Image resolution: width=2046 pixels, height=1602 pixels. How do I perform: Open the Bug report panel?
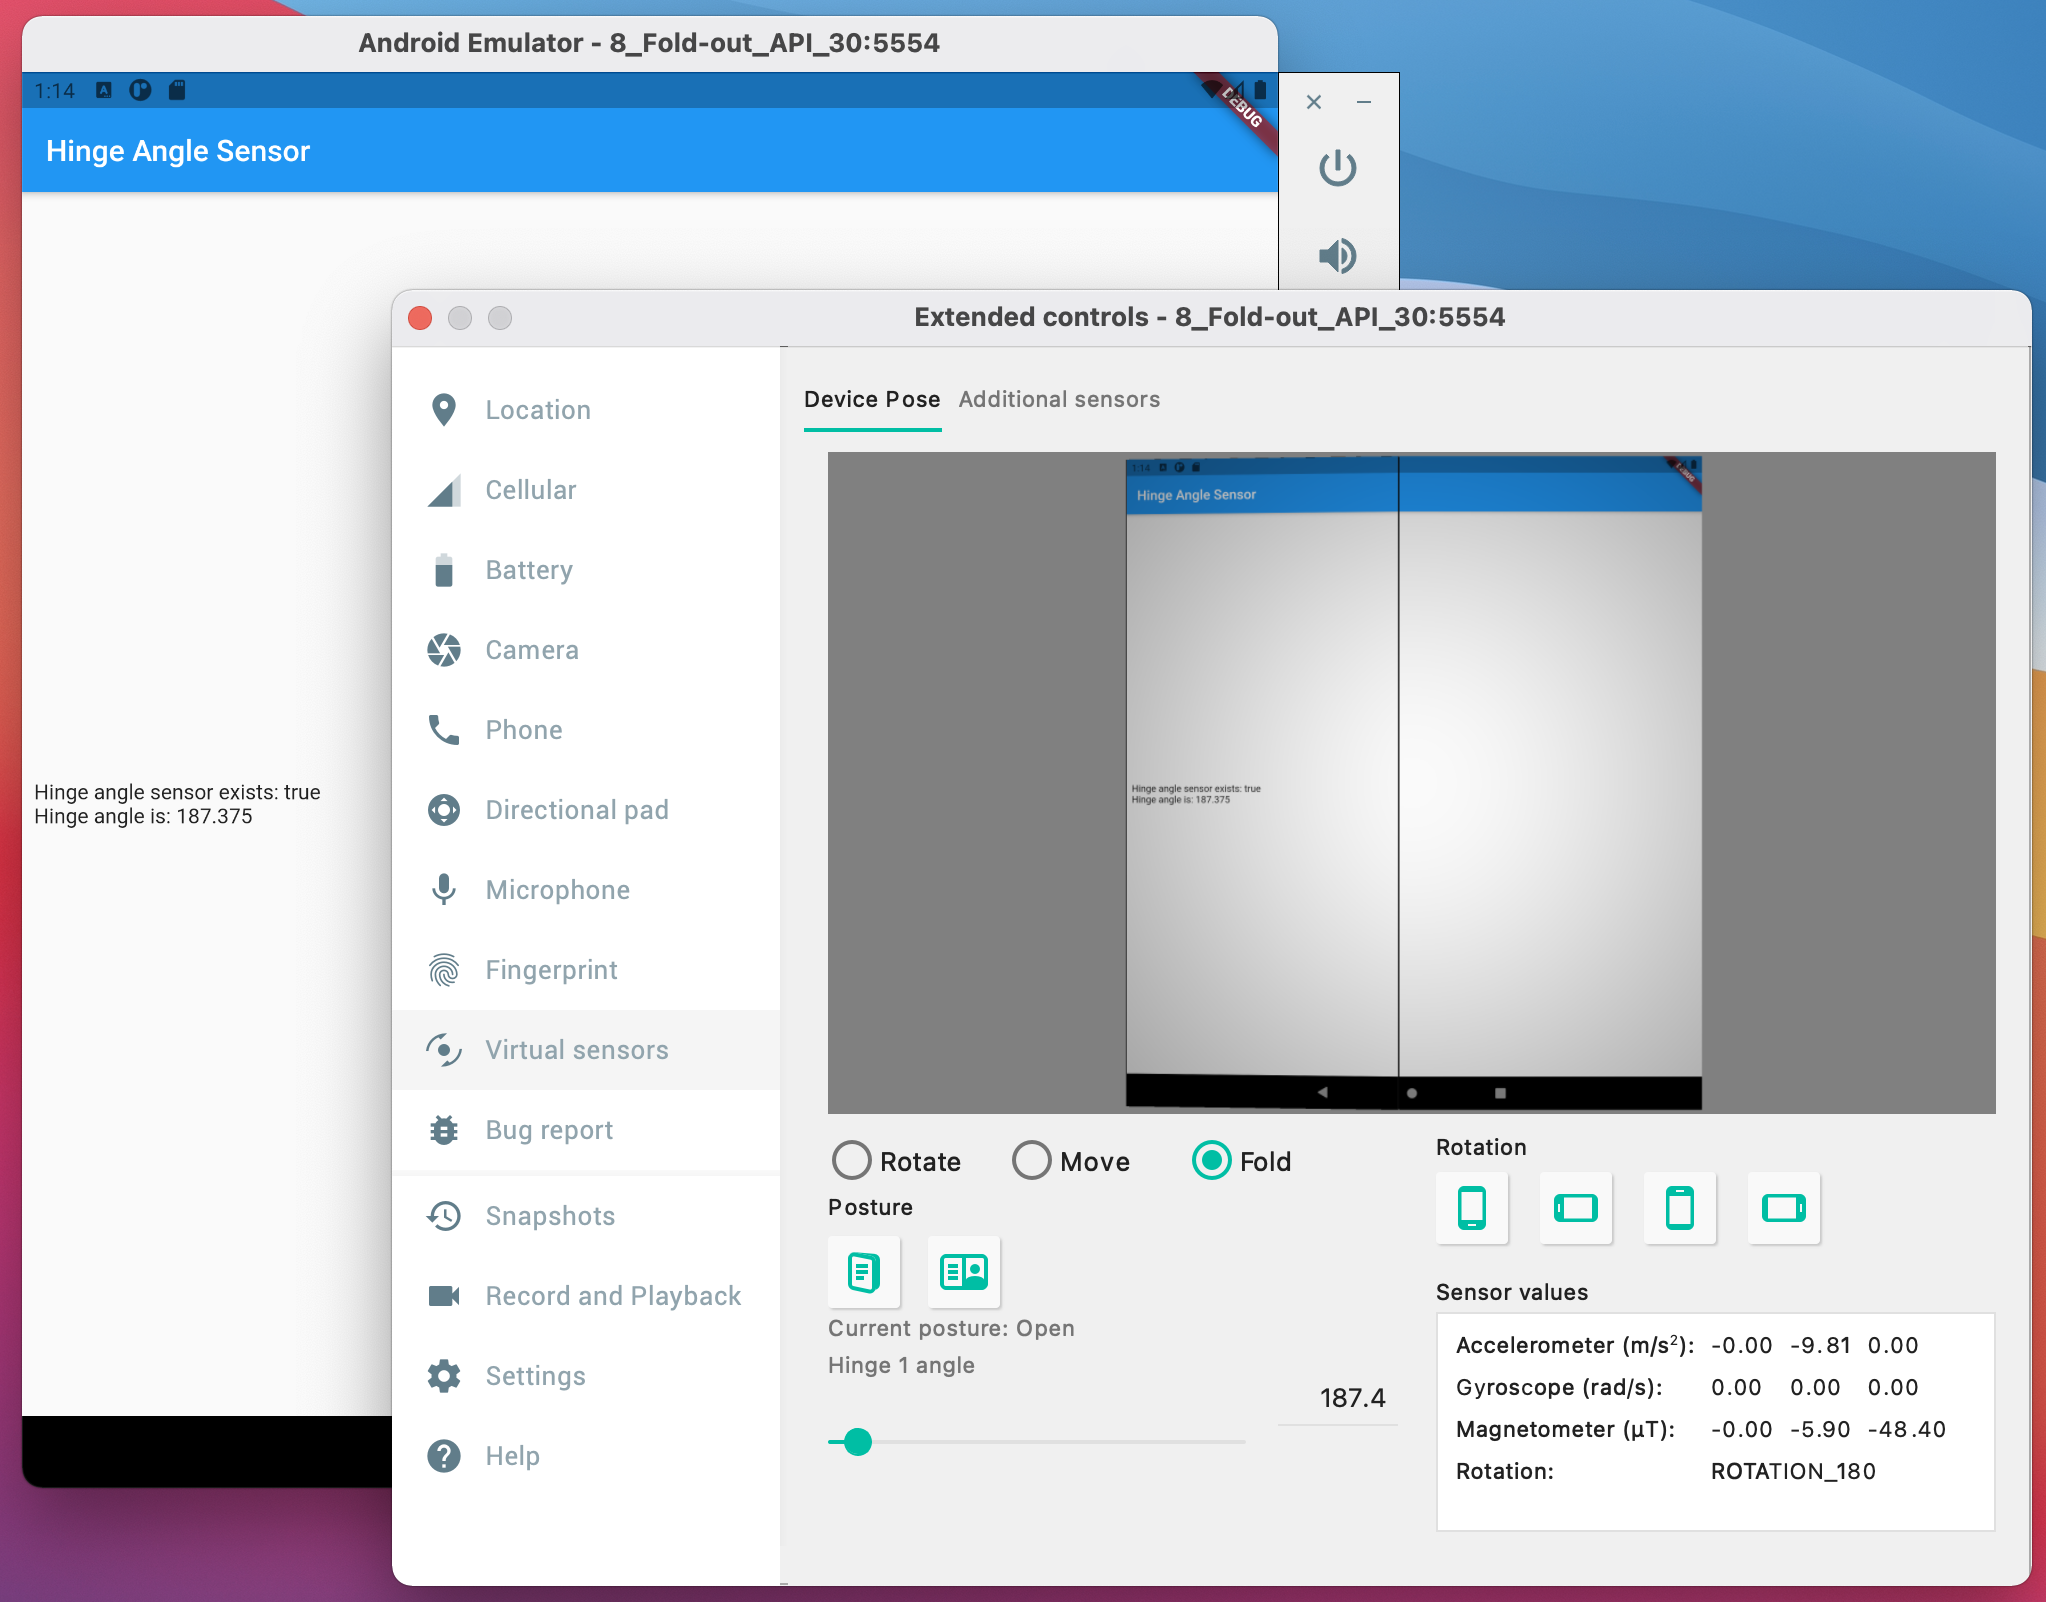click(548, 1129)
